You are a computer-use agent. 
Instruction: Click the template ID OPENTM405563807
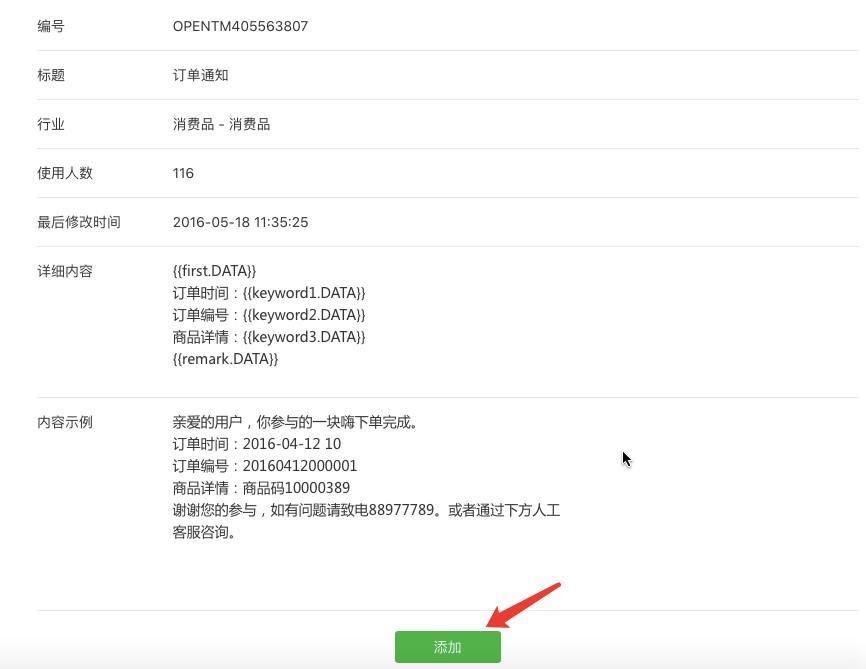pos(240,26)
